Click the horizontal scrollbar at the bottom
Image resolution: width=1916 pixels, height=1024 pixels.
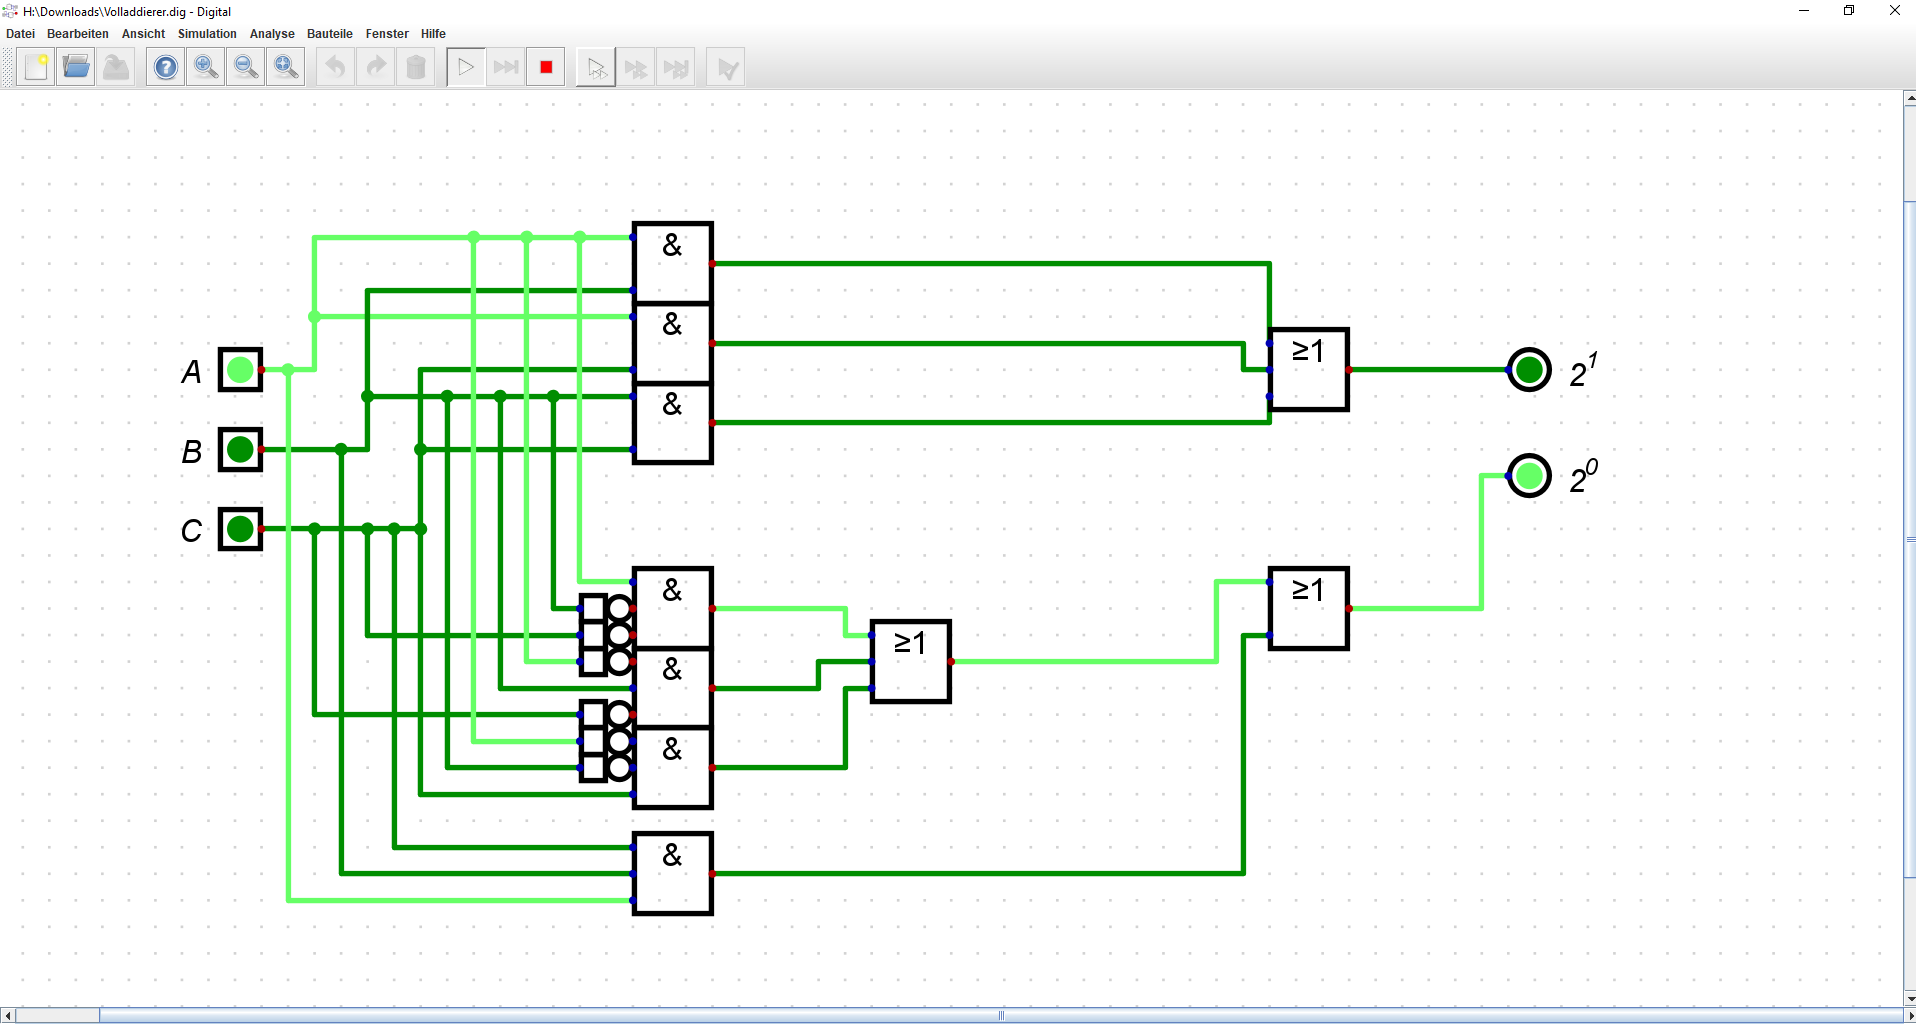coord(1001,1016)
